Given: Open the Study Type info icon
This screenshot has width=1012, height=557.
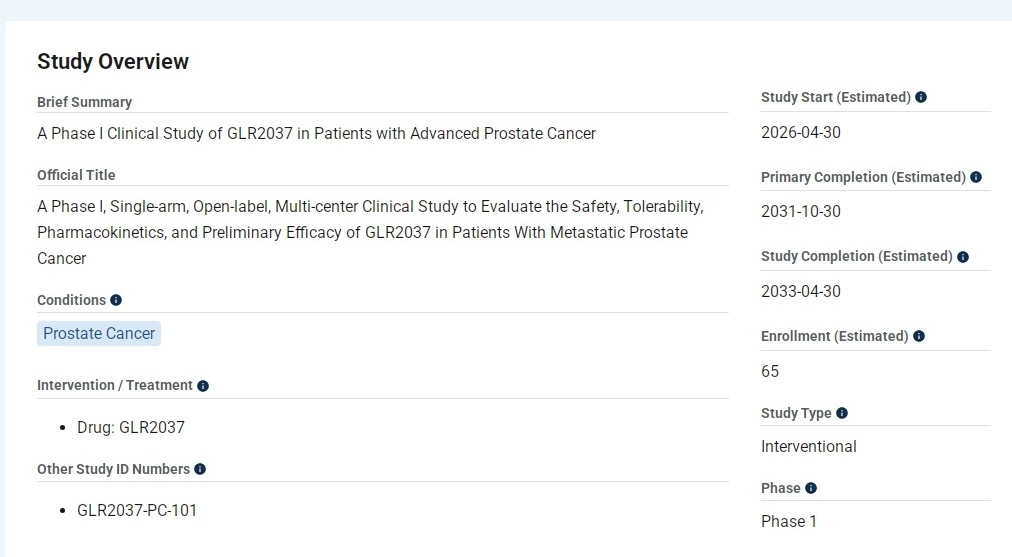Looking at the screenshot, I should (x=842, y=413).
